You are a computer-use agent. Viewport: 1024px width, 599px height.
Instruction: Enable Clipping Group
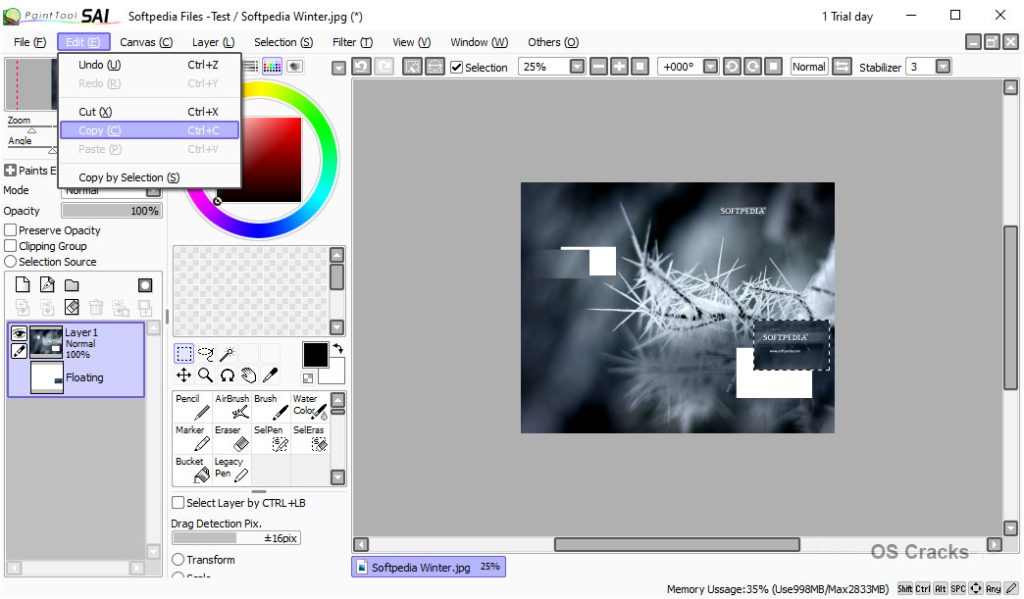[10, 246]
